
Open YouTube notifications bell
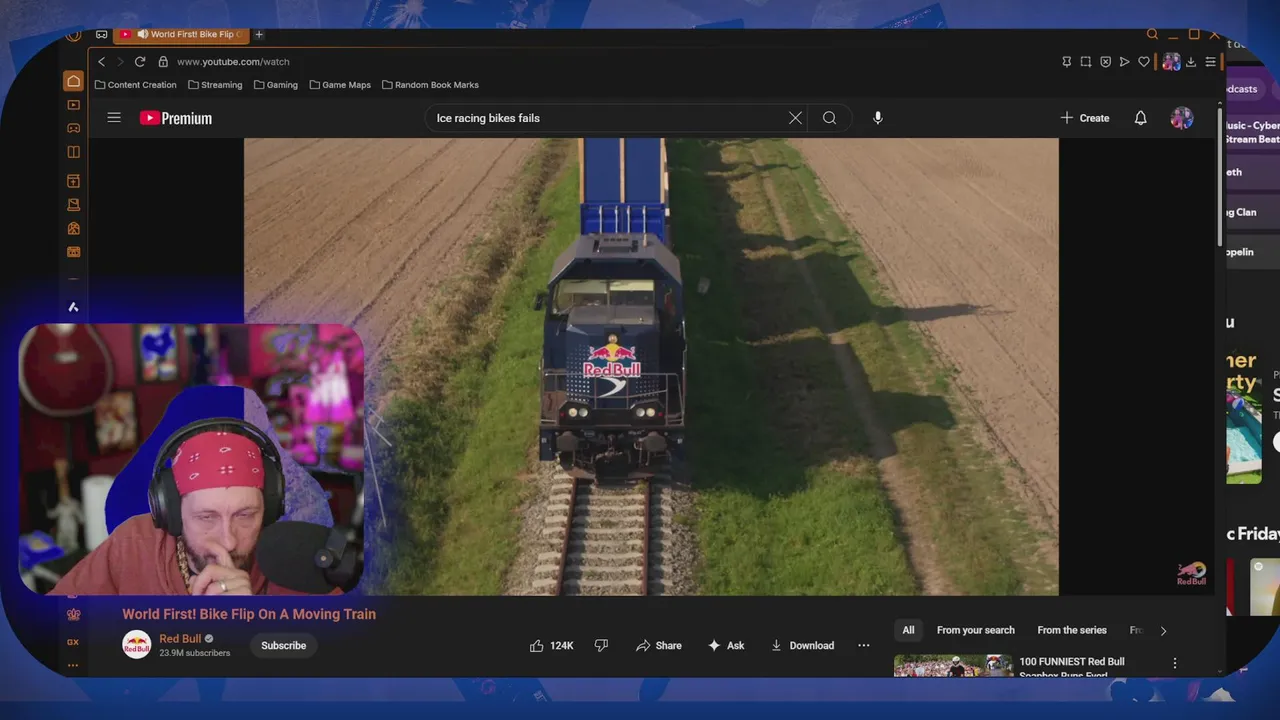pos(1140,118)
